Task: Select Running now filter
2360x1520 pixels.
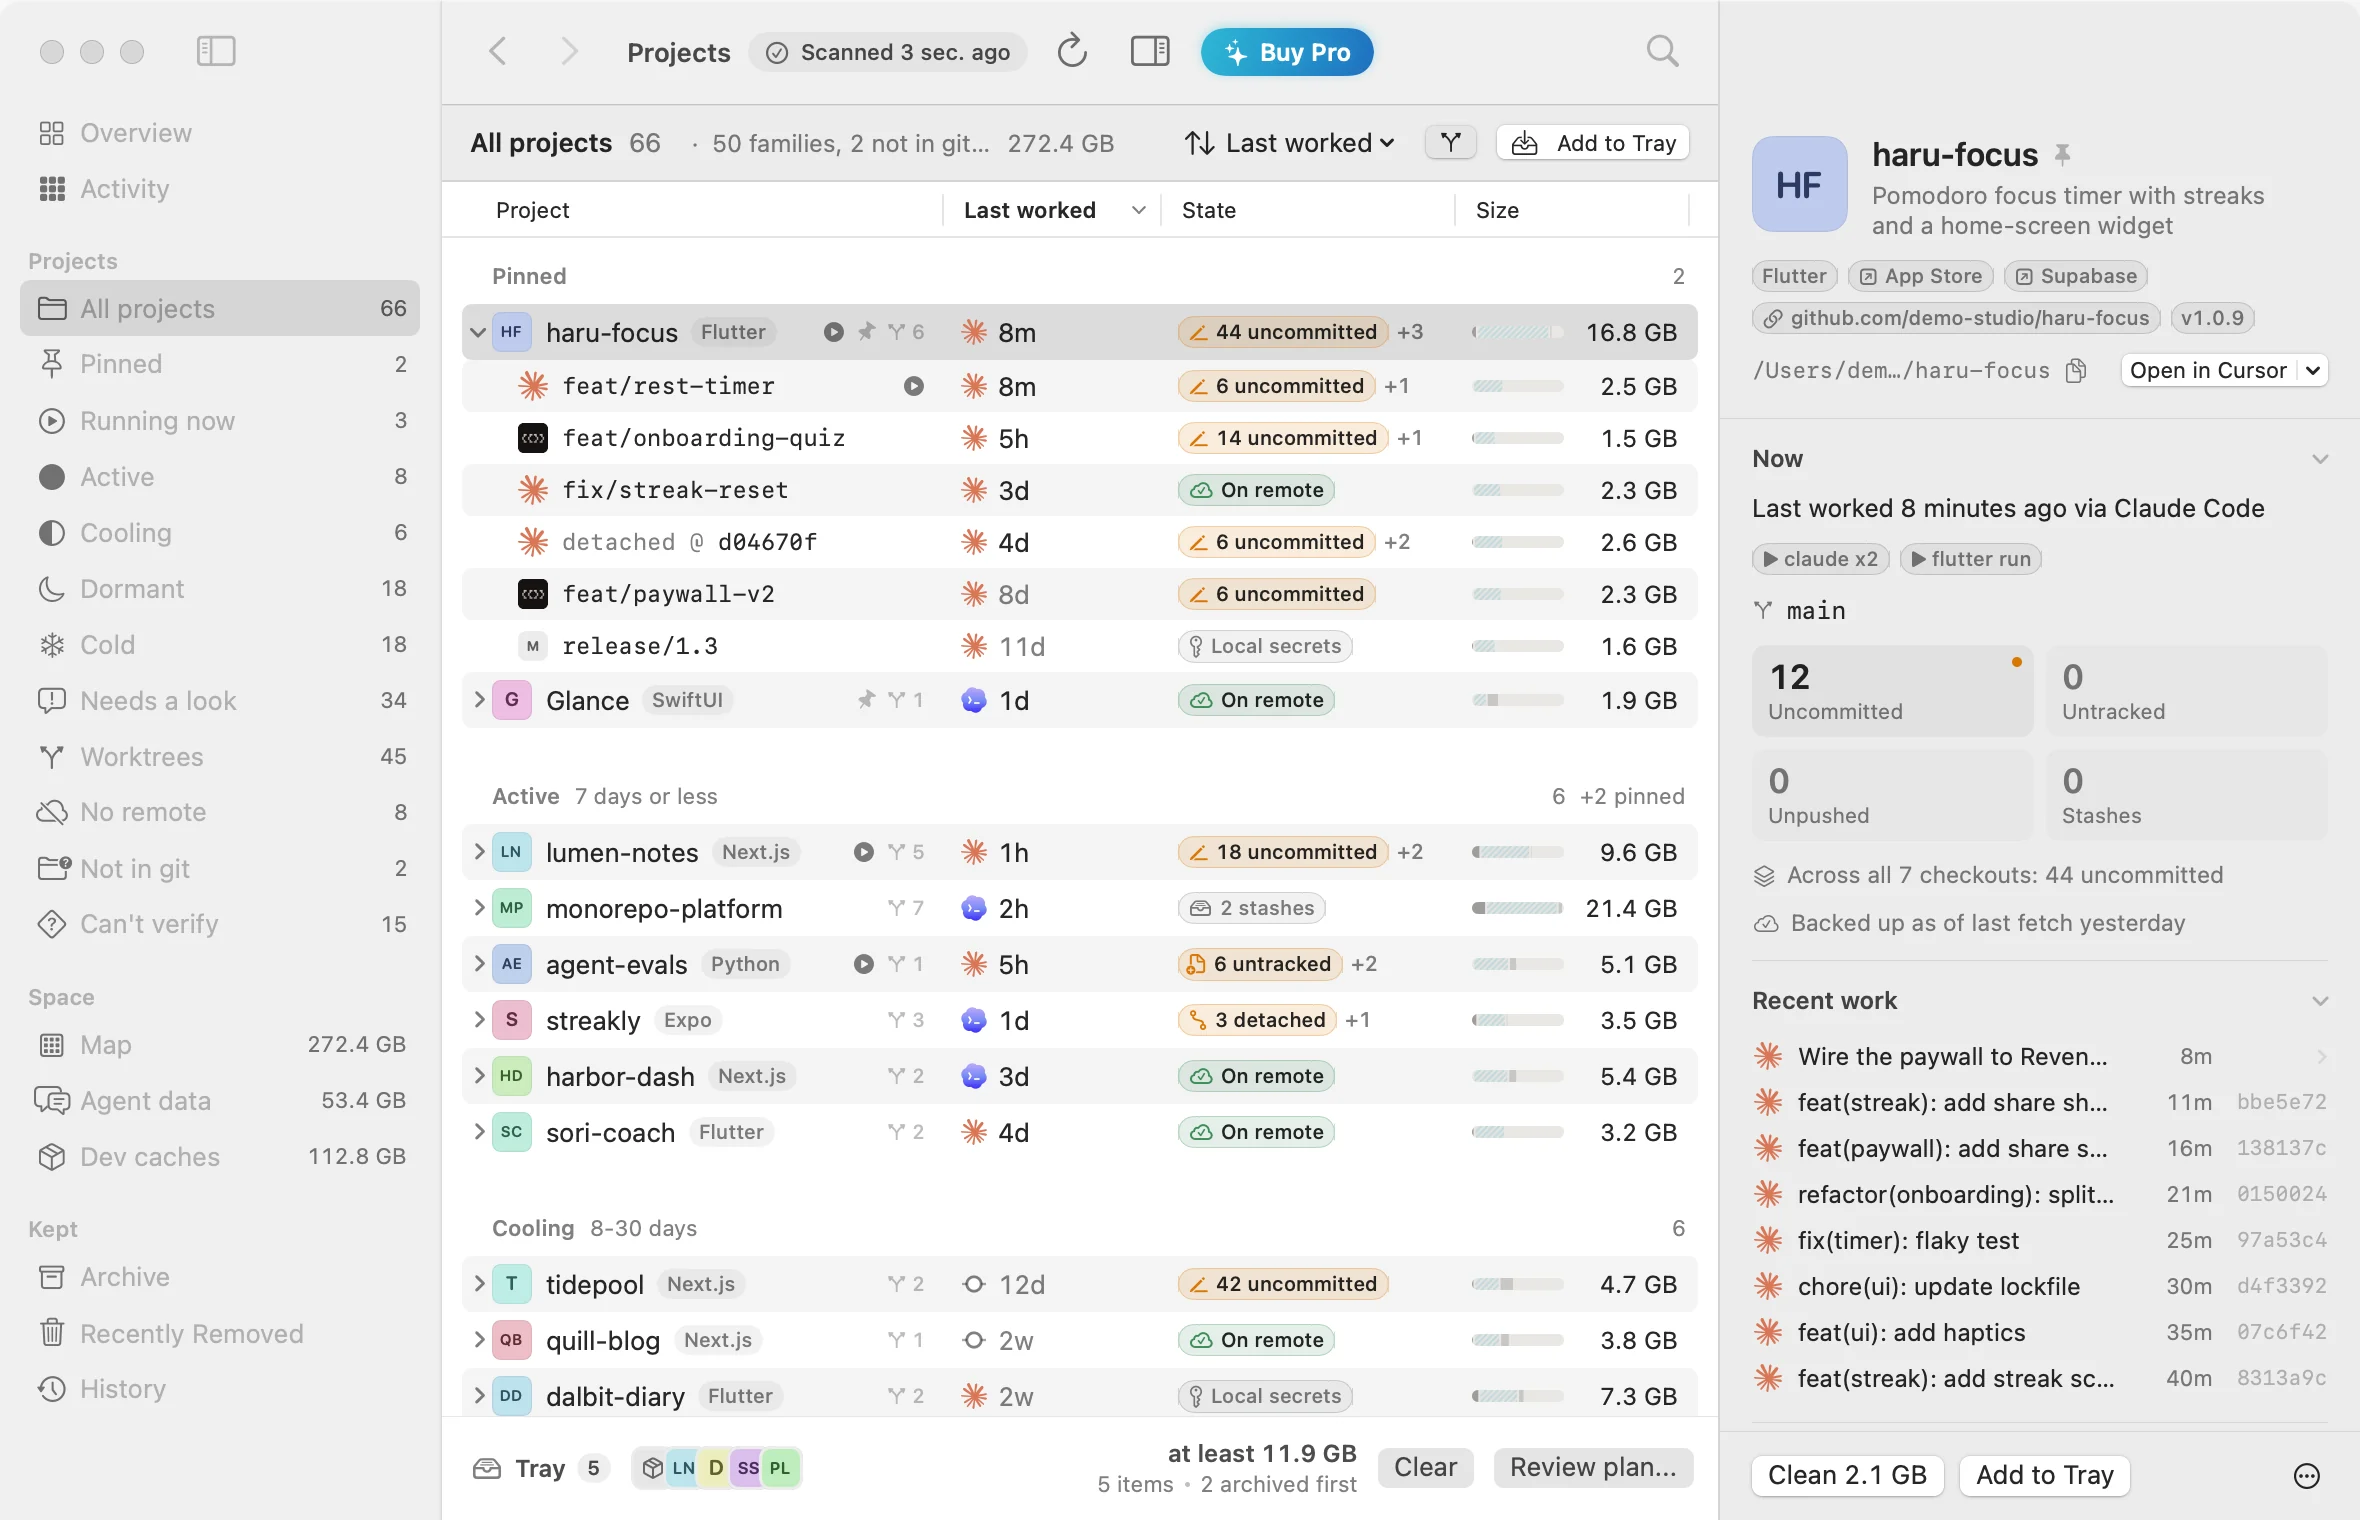Action: click(220, 421)
